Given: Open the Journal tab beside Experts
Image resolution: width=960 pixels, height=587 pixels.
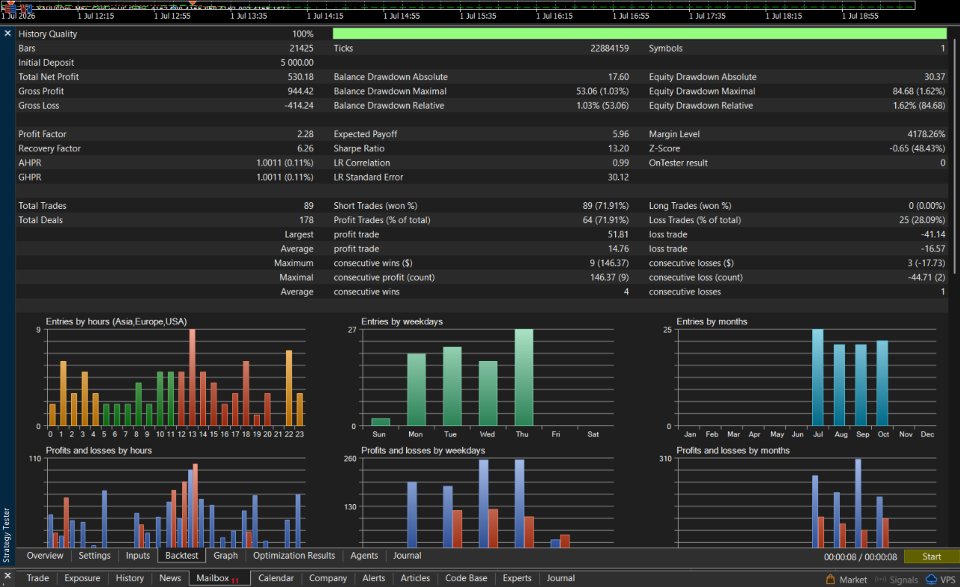Looking at the screenshot, I should click(x=561, y=578).
